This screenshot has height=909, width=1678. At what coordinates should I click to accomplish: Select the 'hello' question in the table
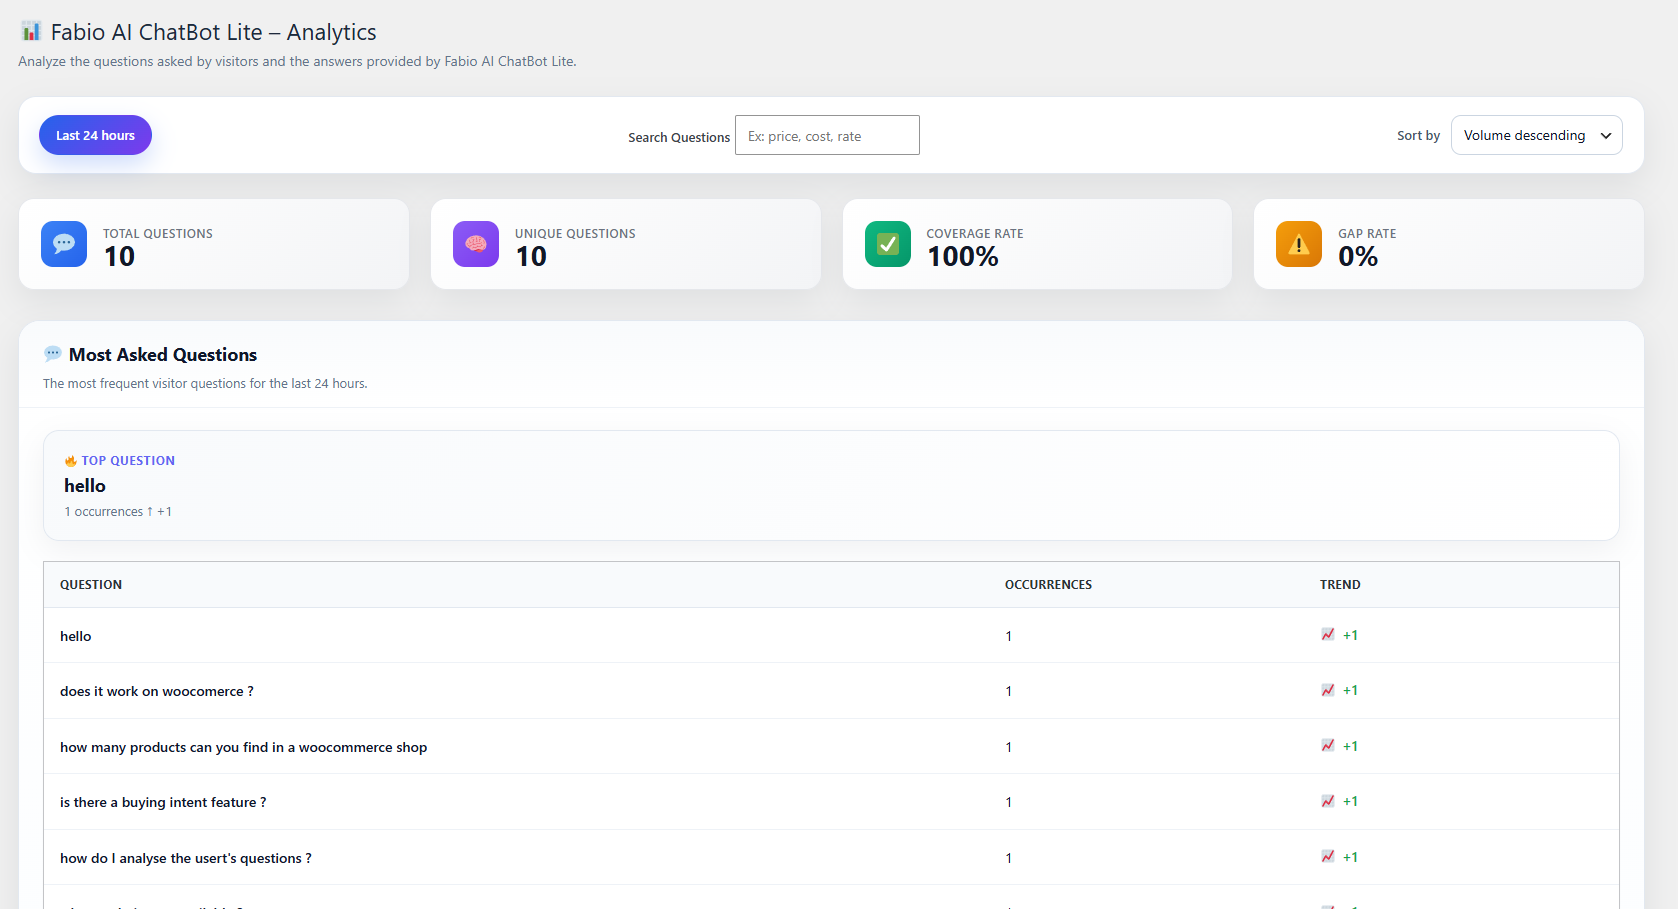point(76,636)
